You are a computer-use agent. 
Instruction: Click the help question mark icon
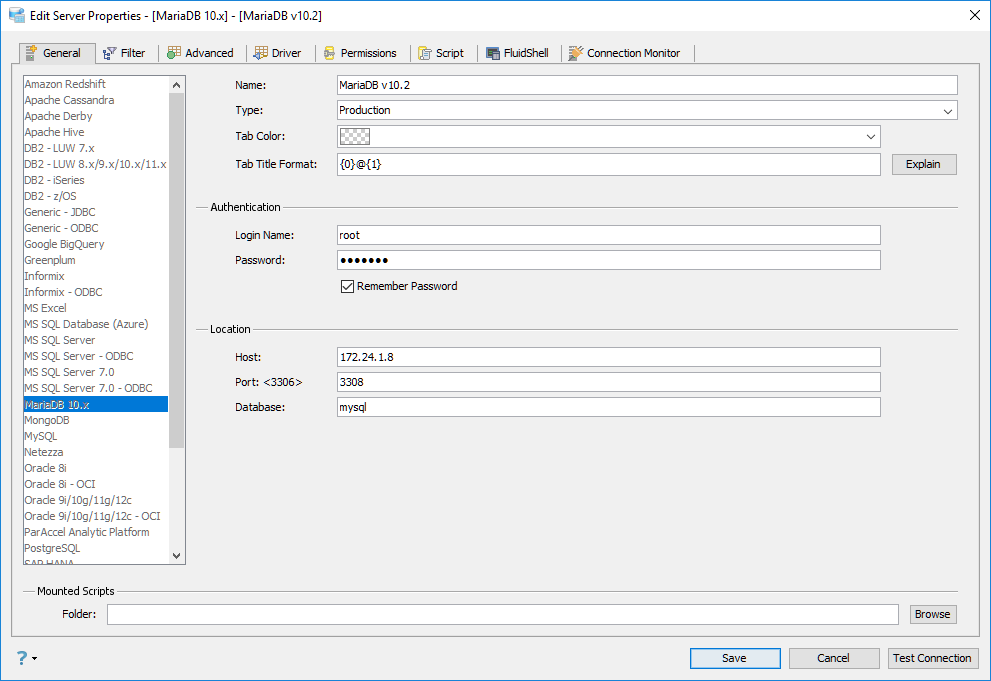coord(21,658)
